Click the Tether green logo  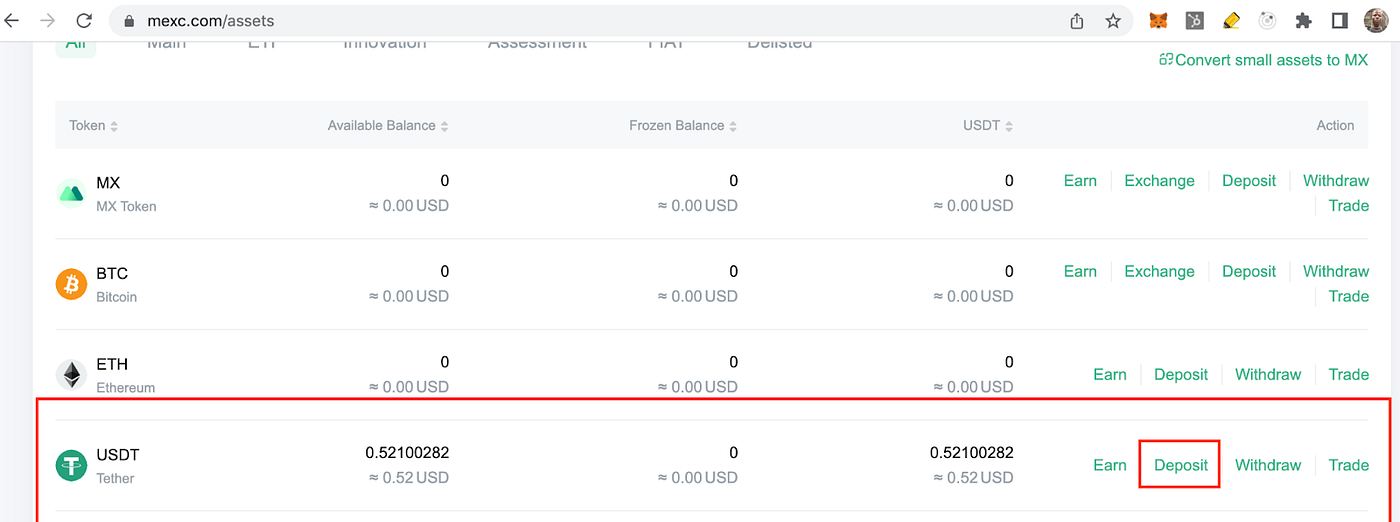point(71,465)
